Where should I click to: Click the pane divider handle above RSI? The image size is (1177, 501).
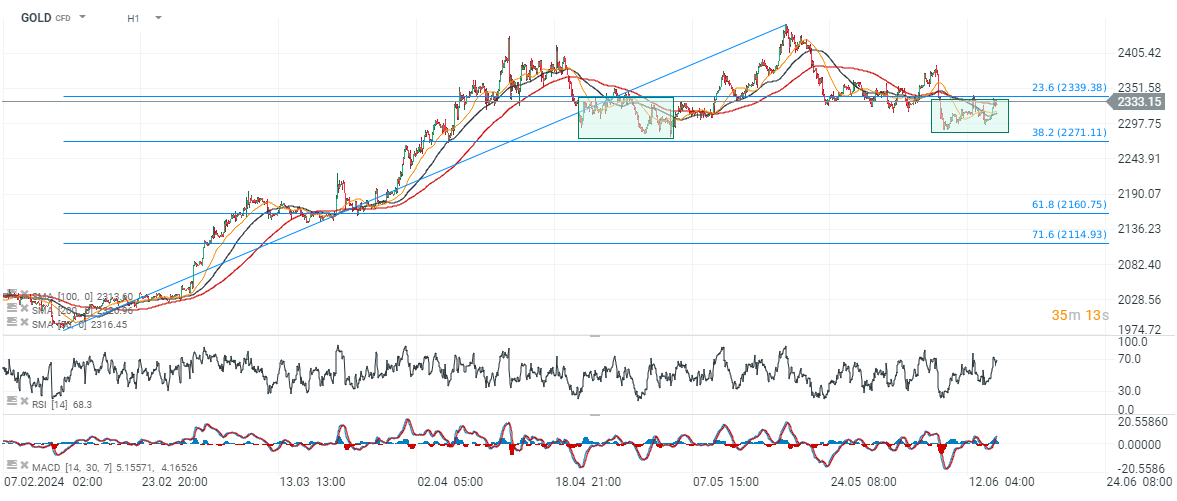point(595,337)
